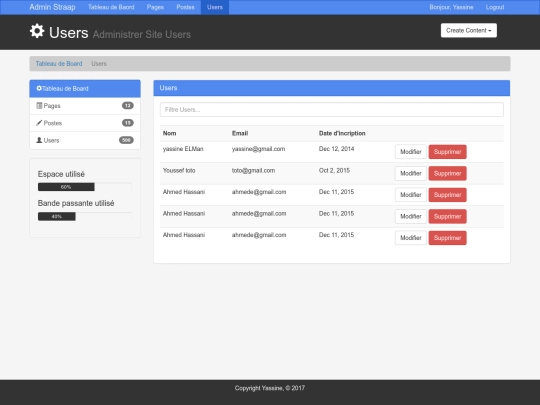This screenshot has width=540, height=405.
Task: Click the Users panel header
Action: 332,88
